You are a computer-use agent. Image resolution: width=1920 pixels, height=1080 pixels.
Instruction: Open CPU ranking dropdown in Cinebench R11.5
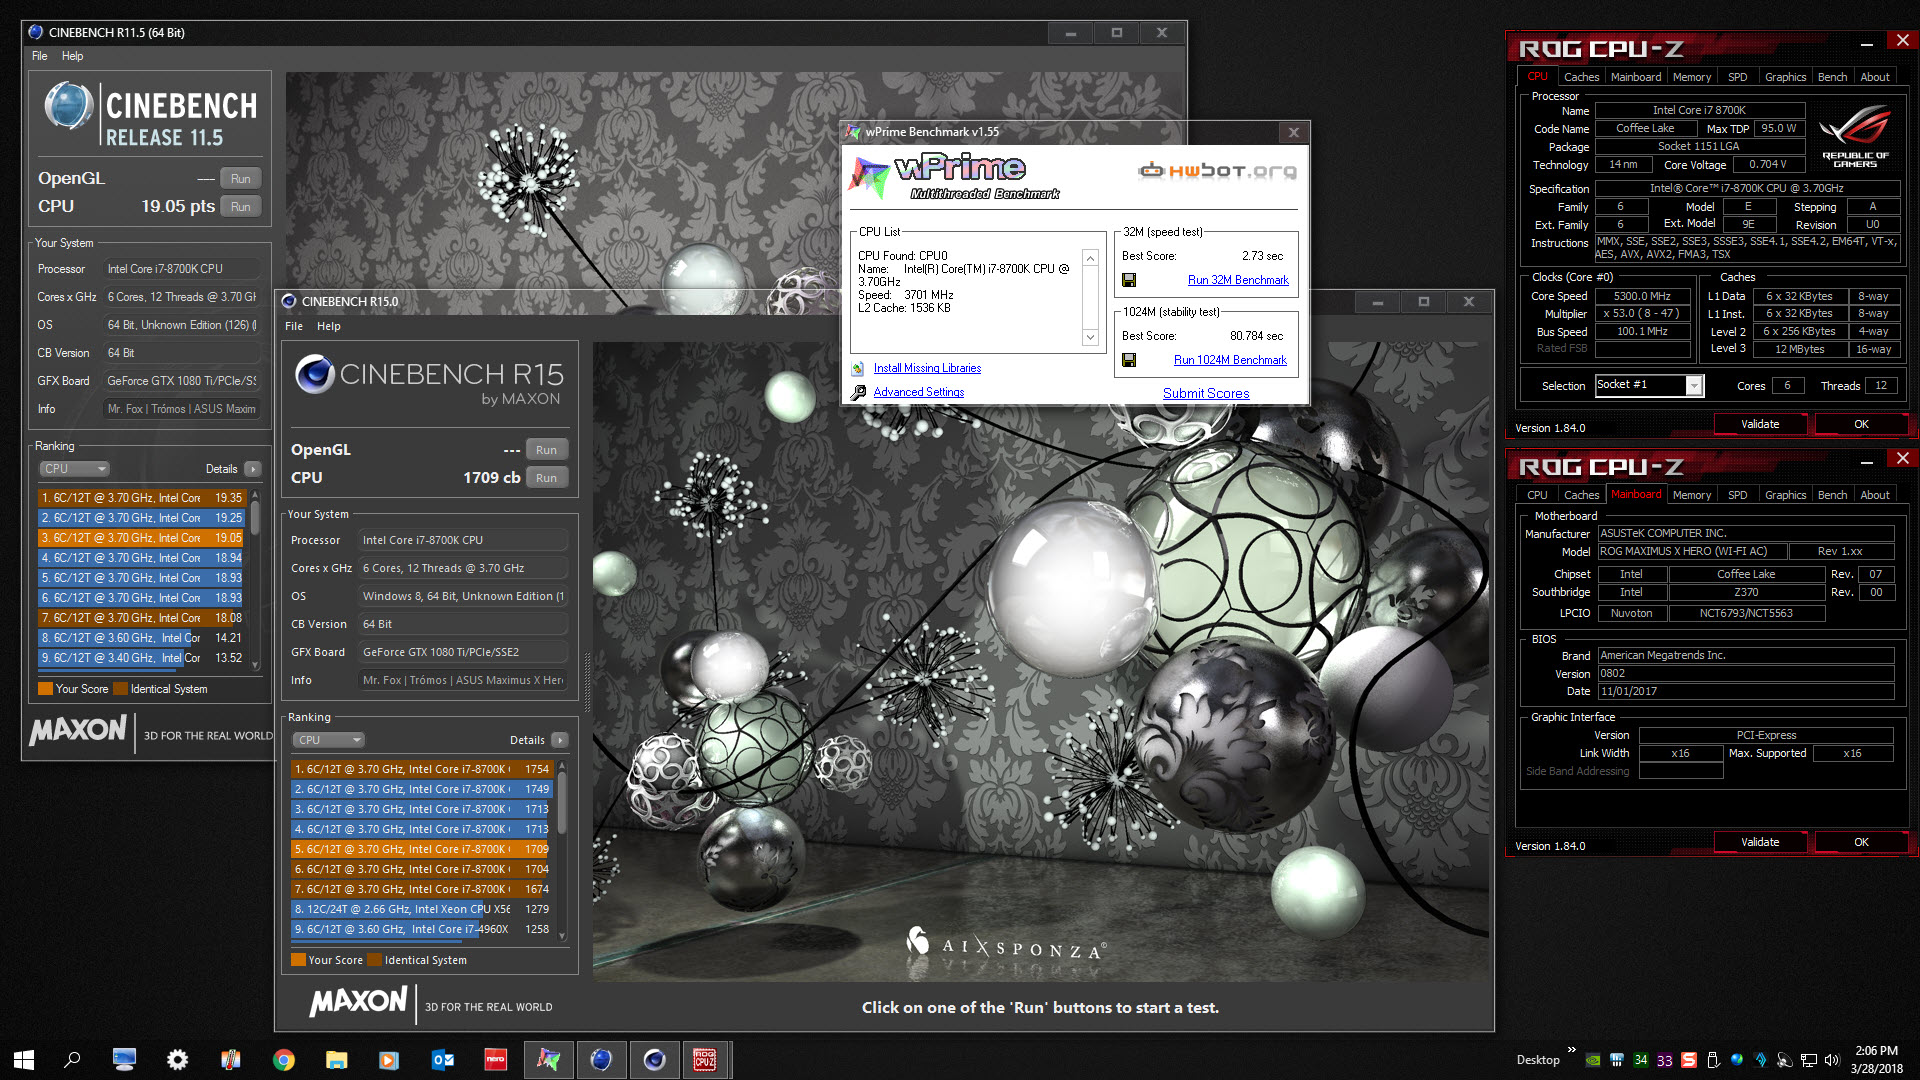(x=74, y=469)
